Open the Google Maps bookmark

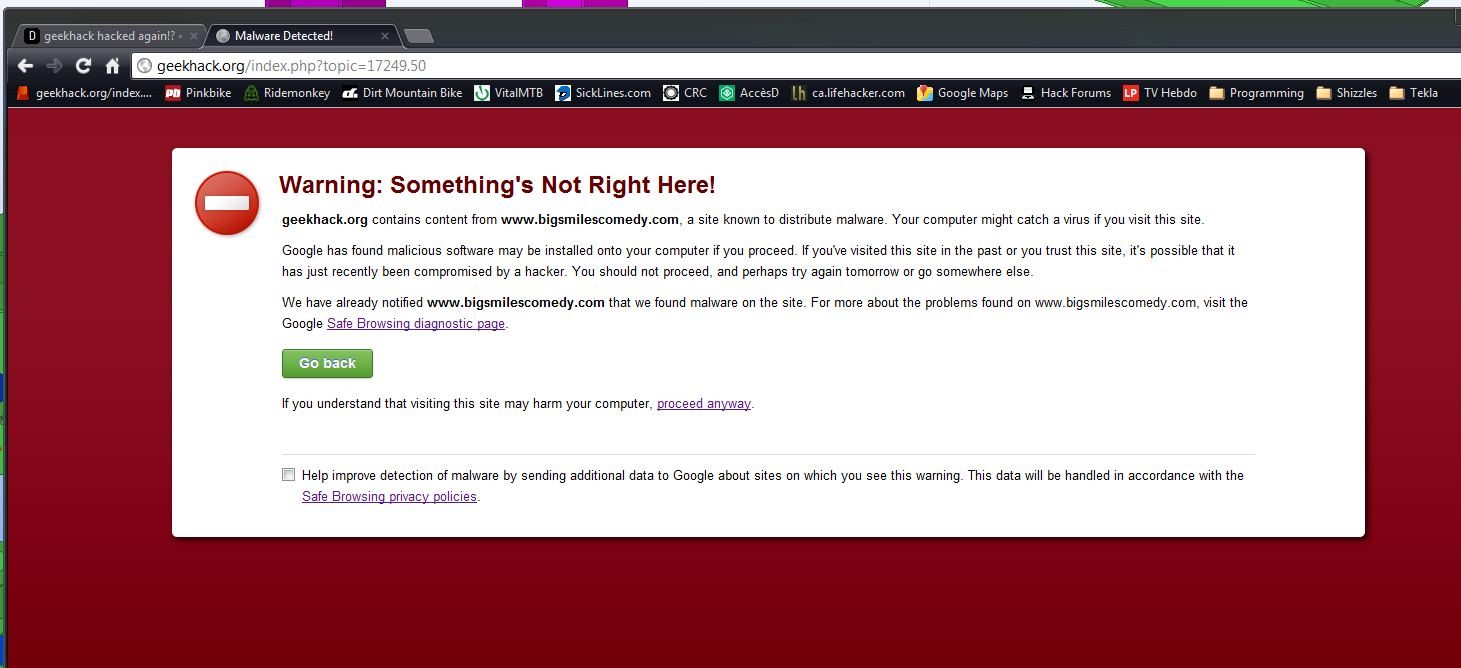(x=963, y=93)
